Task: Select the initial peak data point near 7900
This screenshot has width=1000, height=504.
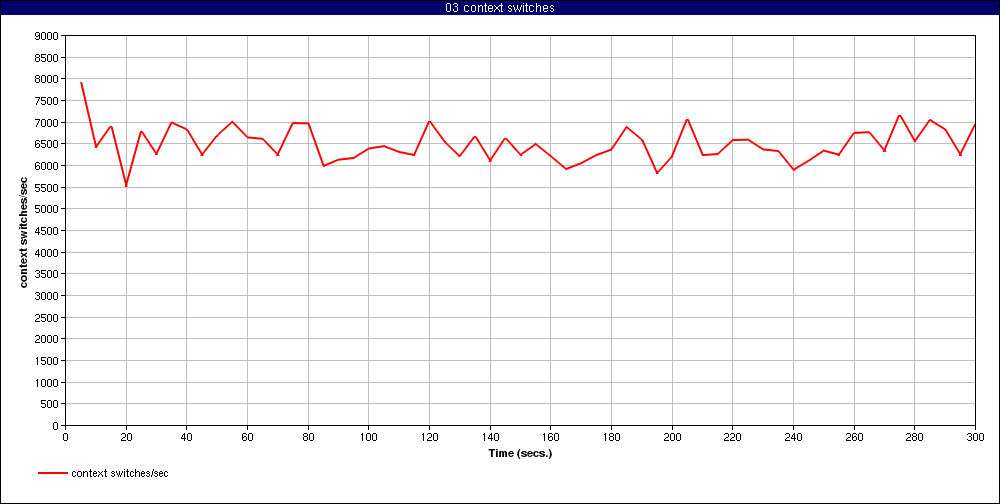Action: (81, 83)
